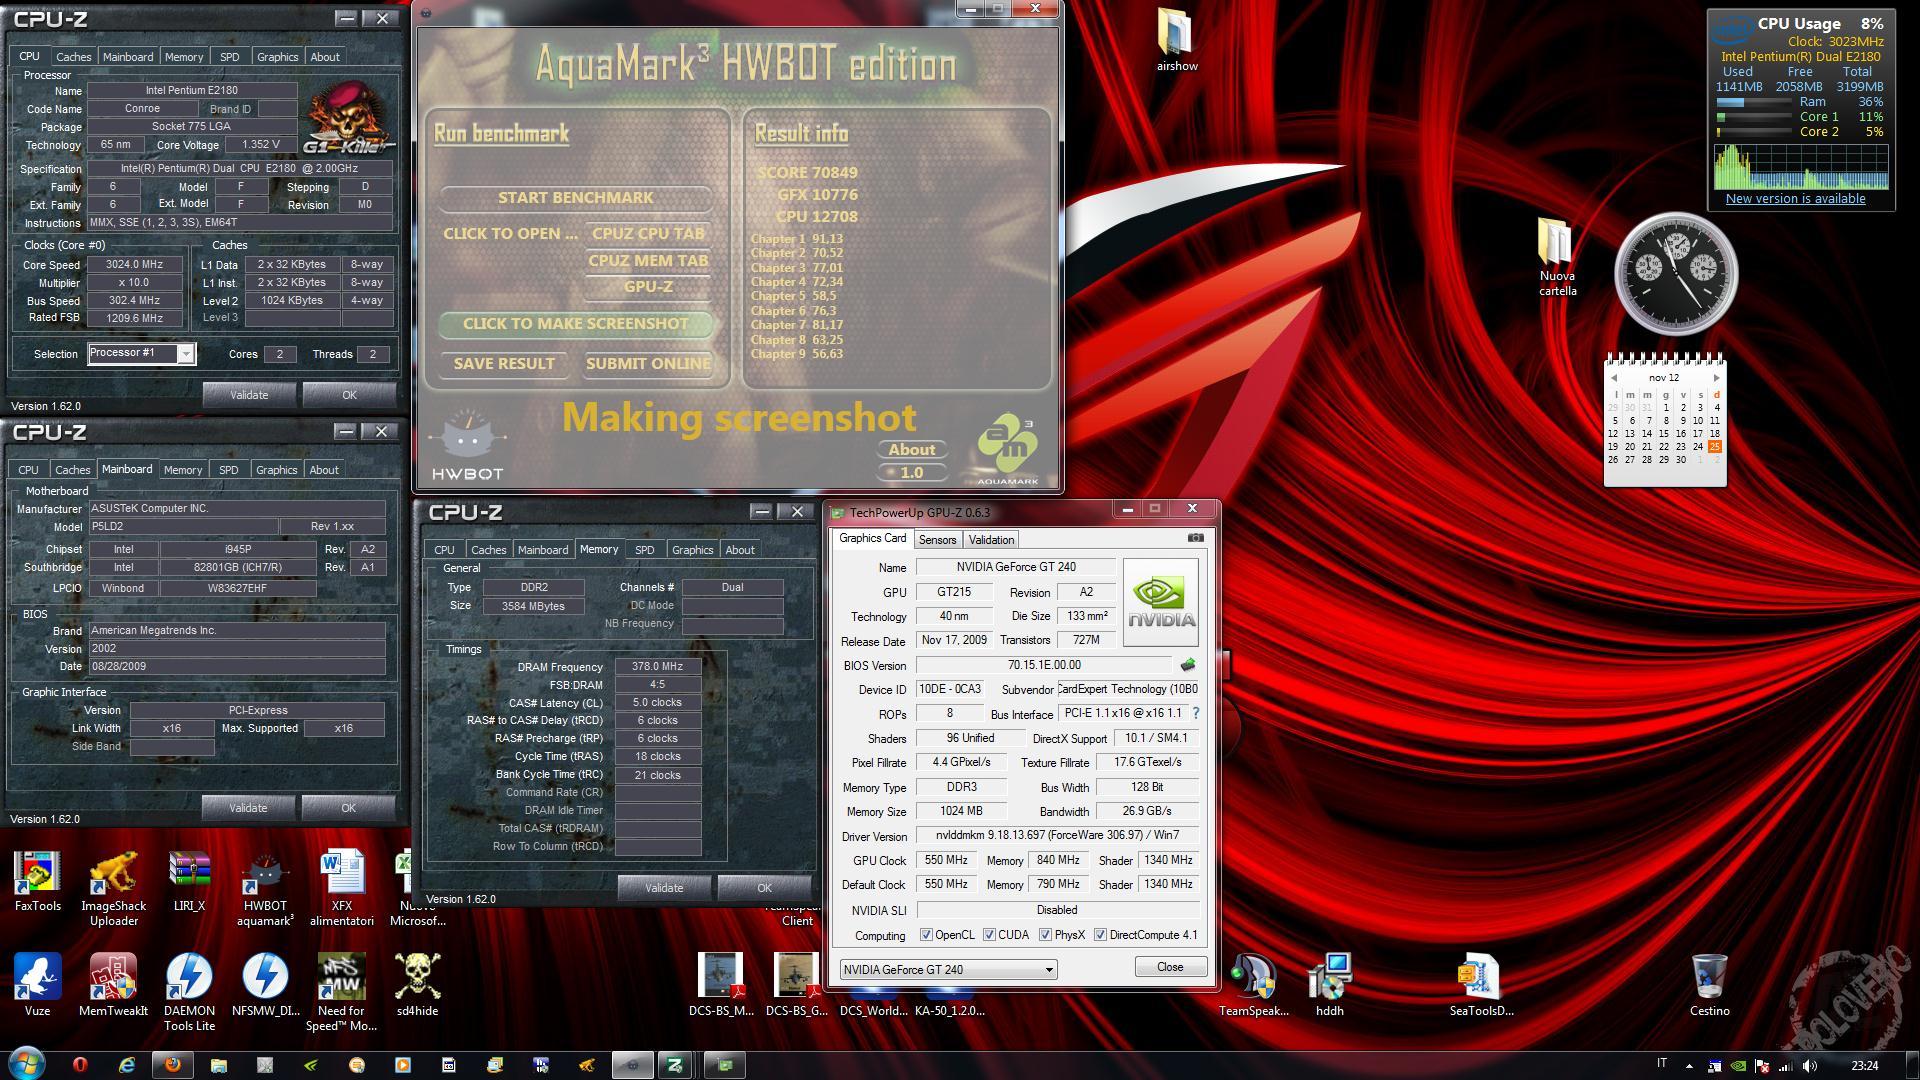Launch the Vuze desktop shortcut
This screenshot has width=1920, height=1080.
tap(38, 985)
